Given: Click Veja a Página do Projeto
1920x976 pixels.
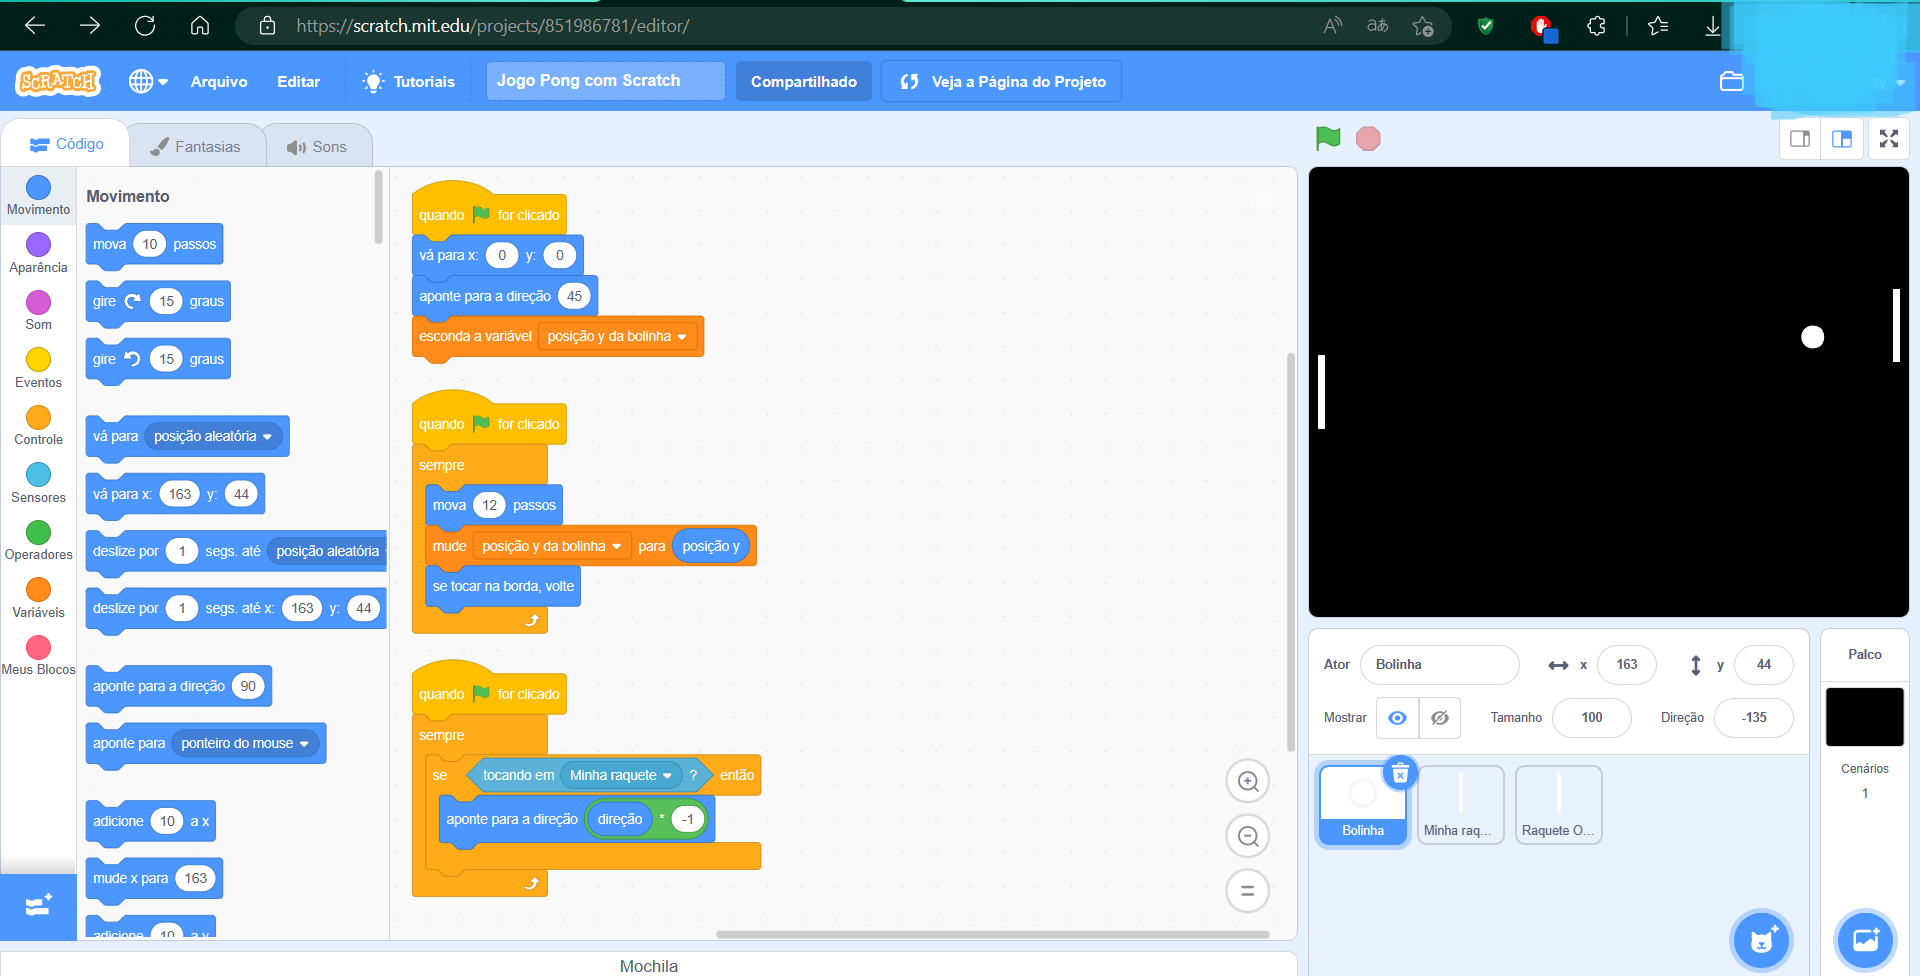Looking at the screenshot, I should 1001,82.
